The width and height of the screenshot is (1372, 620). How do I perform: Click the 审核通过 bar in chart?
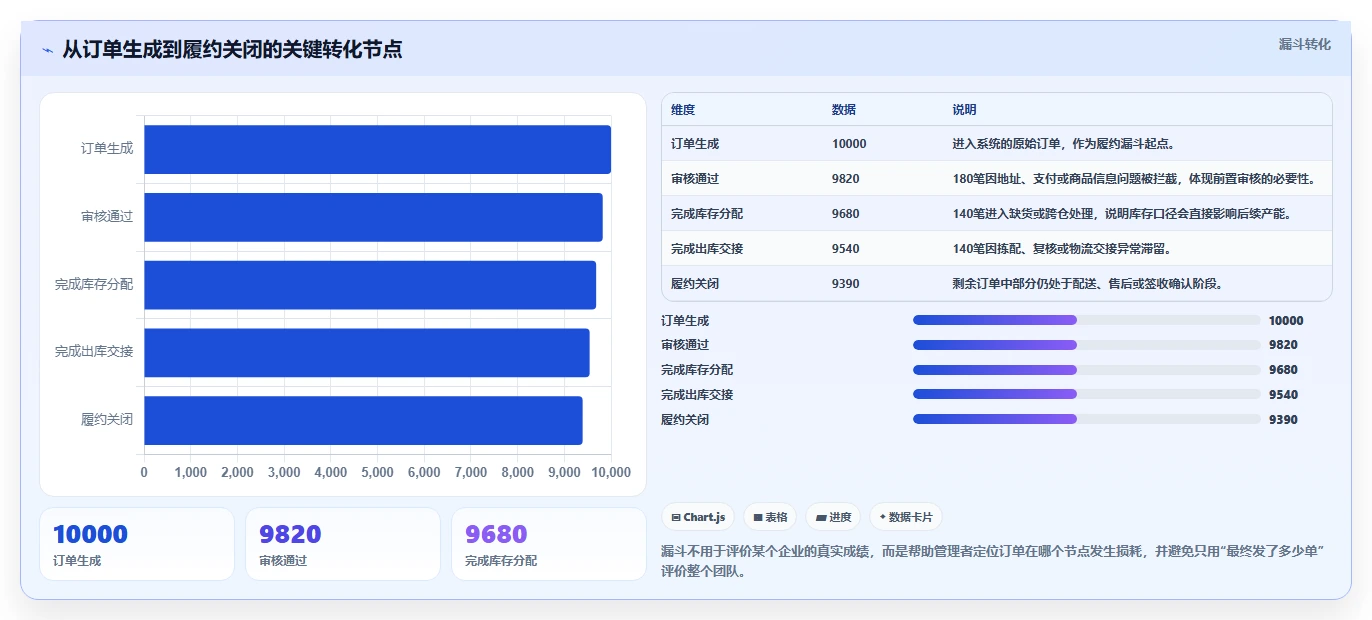tap(373, 217)
